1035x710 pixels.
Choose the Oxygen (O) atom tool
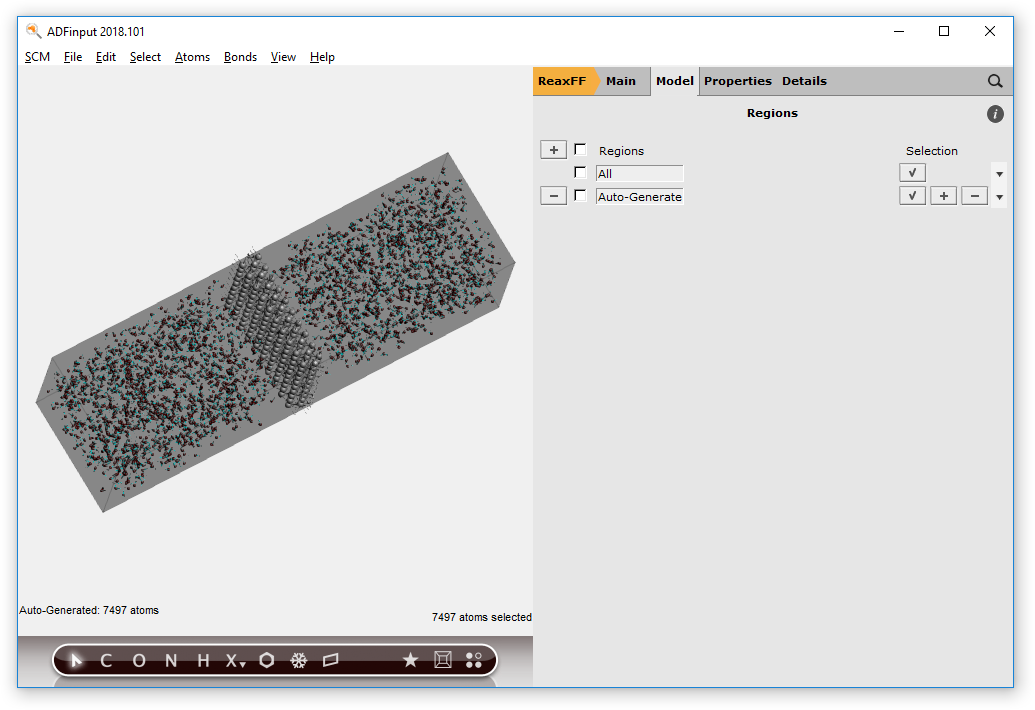tap(139, 660)
